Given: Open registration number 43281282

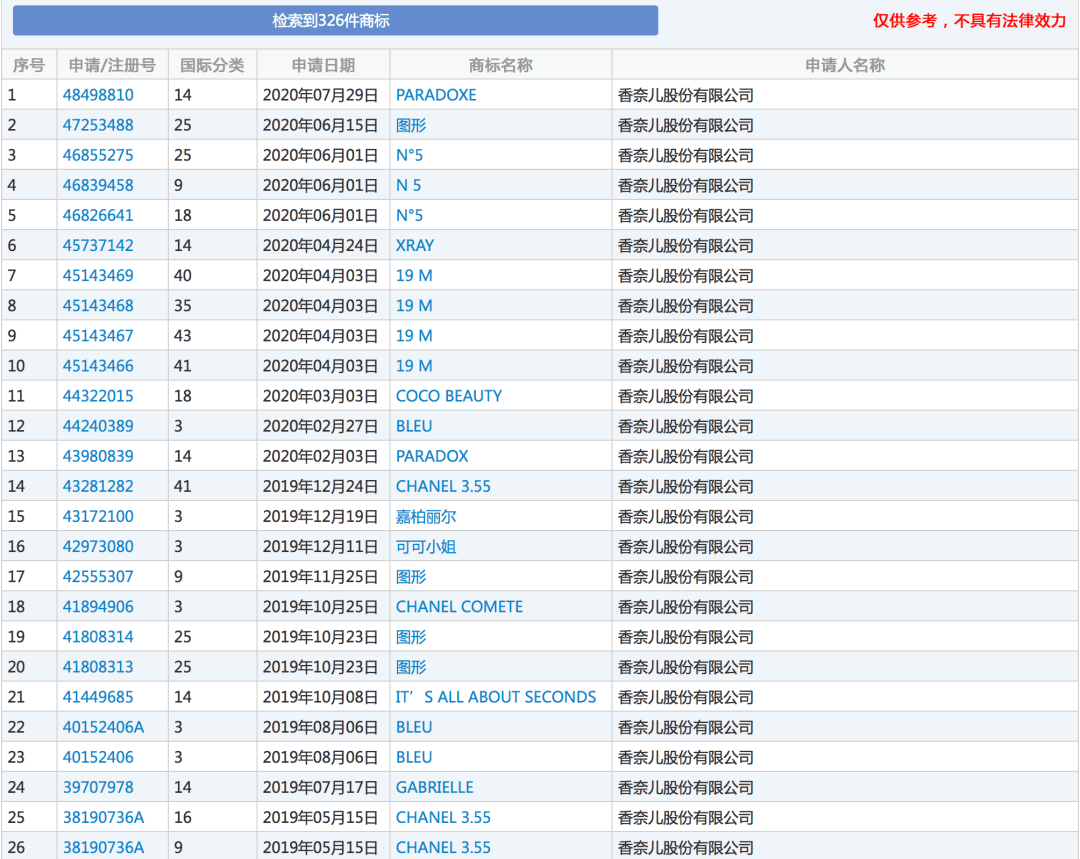Looking at the screenshot, I should click(98, 486).
